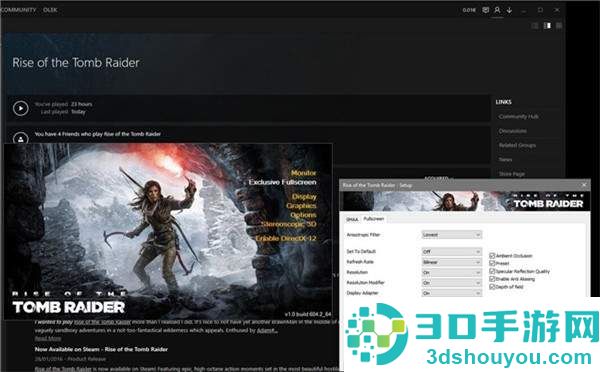Select Display in the launcher menu
600x372 pixels.
point(304,197)
